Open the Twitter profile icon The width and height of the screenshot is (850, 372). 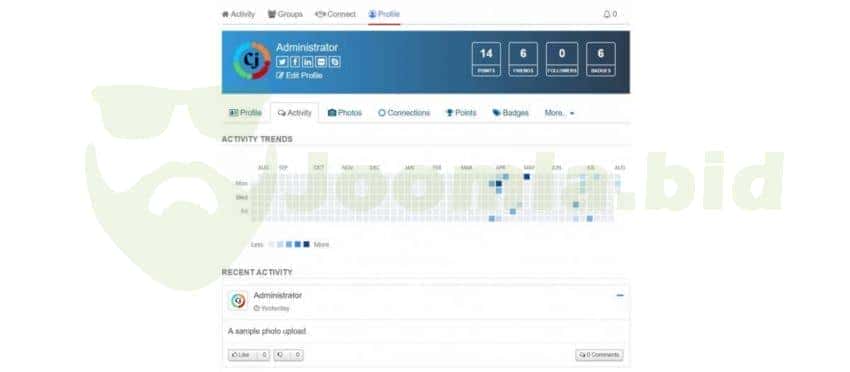pyautogui.click(x=281, y=62)
